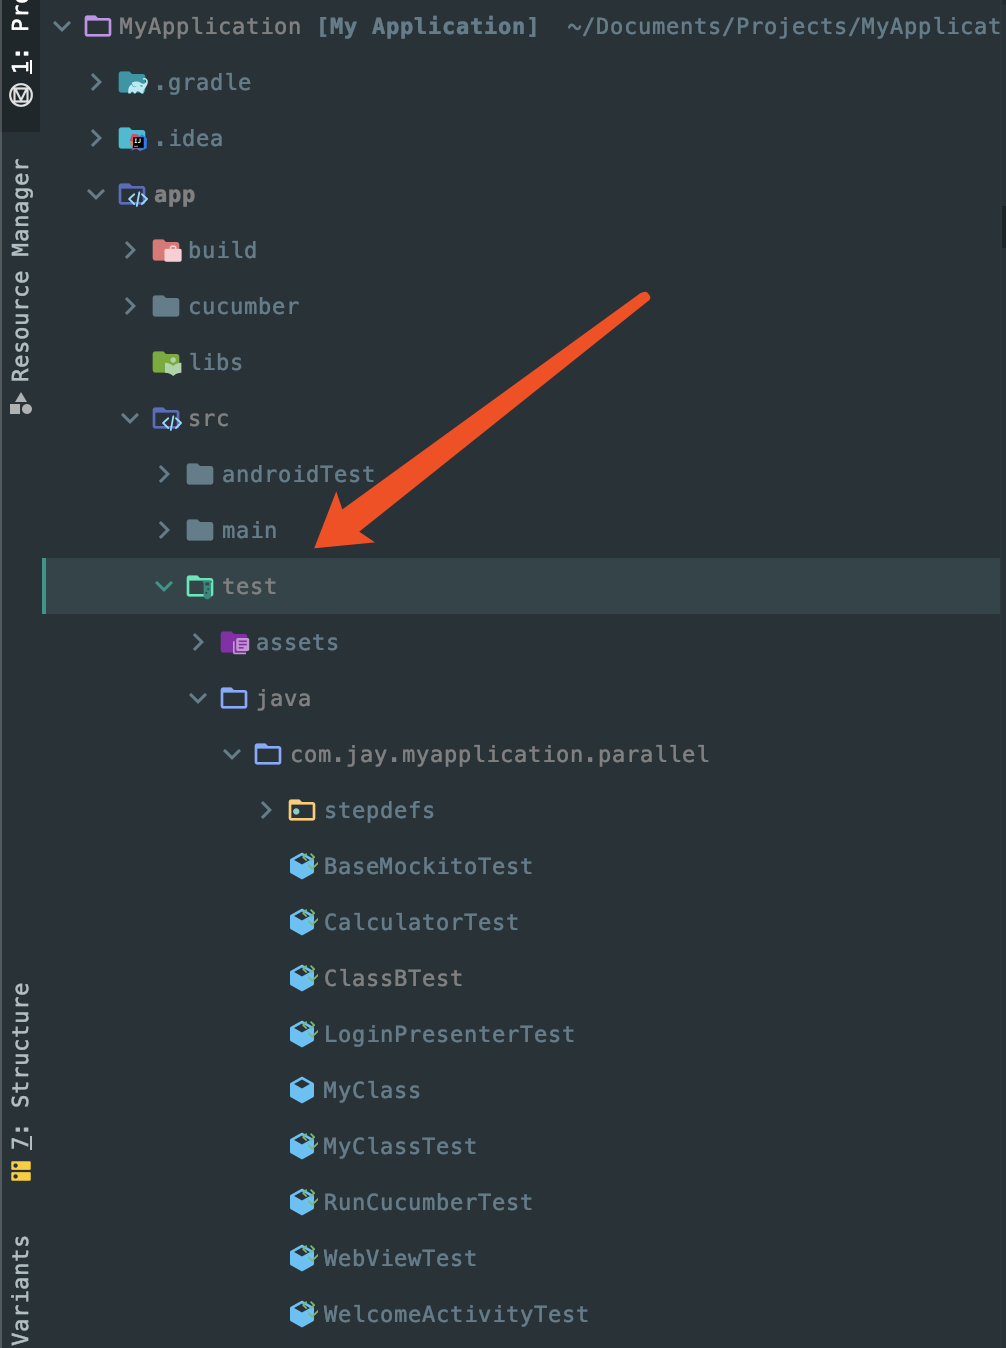This screenshot has width=1006, height=1348.
Task: Click the RunCucumberTest class icon
Action: tap(302, 1203)
